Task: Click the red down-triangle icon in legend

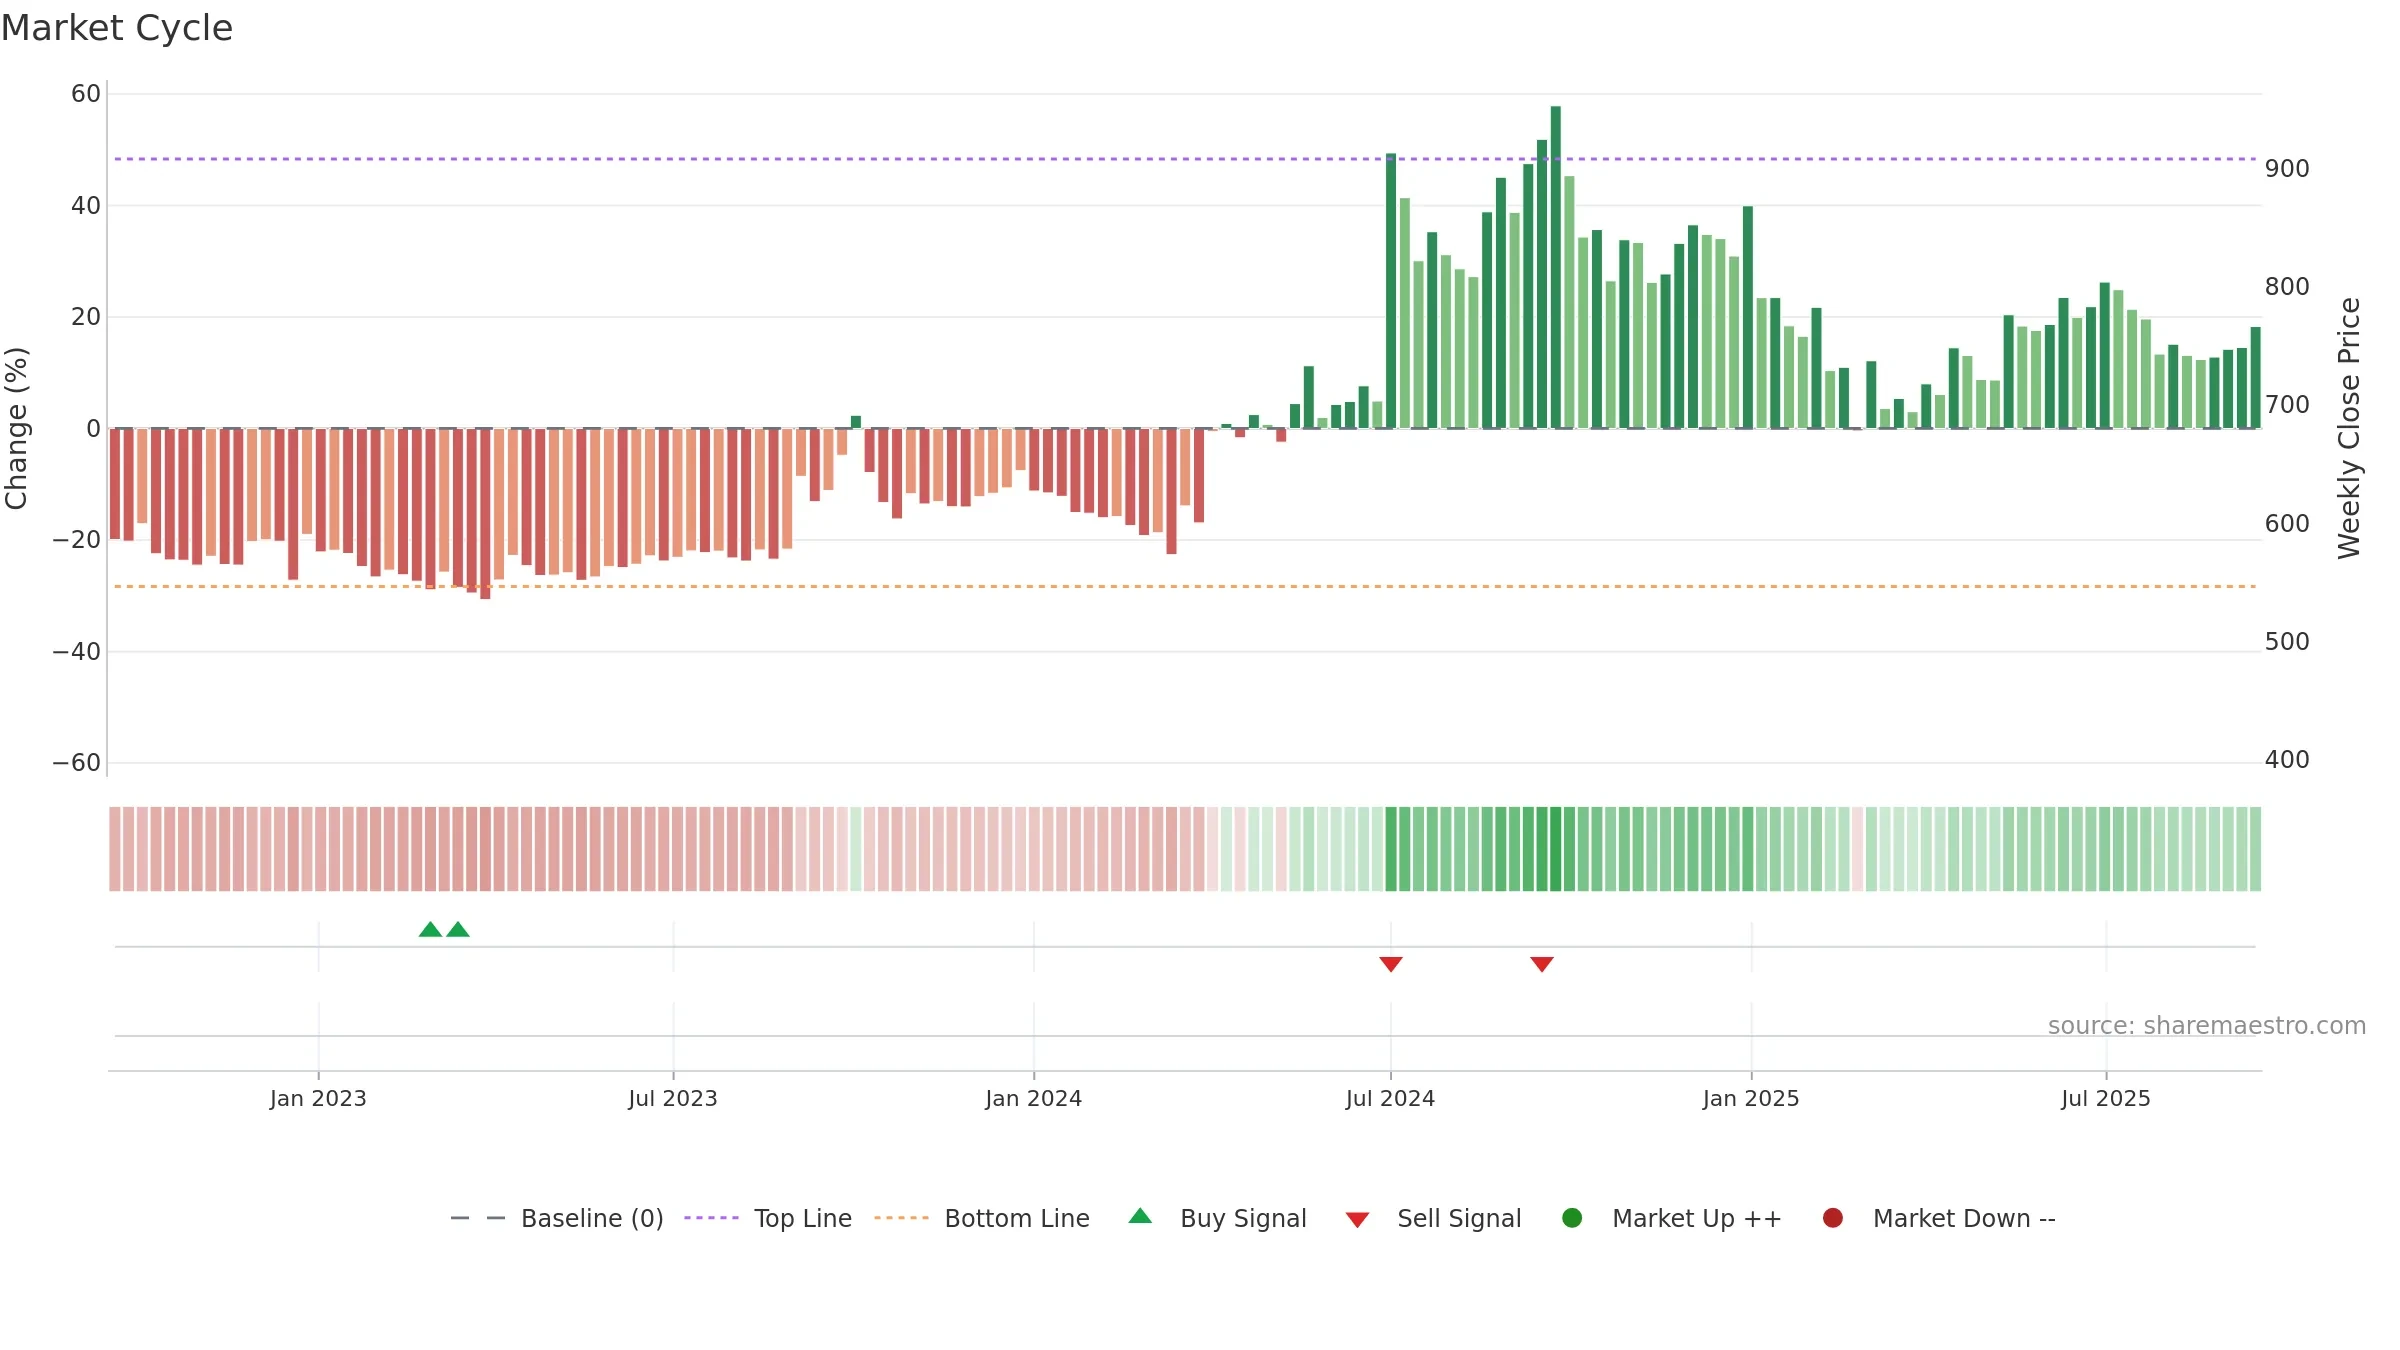Action: pyautogui.click(x=1357, y=1220)
